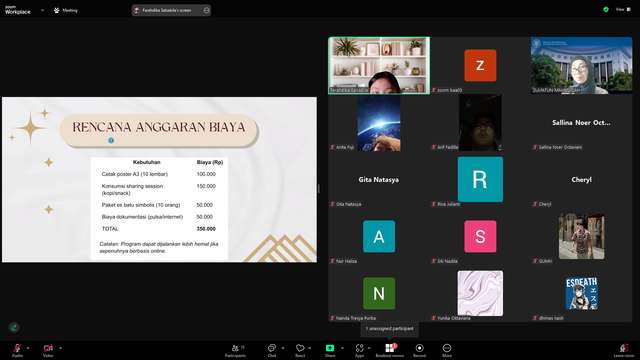
Task: Click the Kebutuhan column header
Action: pyautogui.click(x=147, y=162)
